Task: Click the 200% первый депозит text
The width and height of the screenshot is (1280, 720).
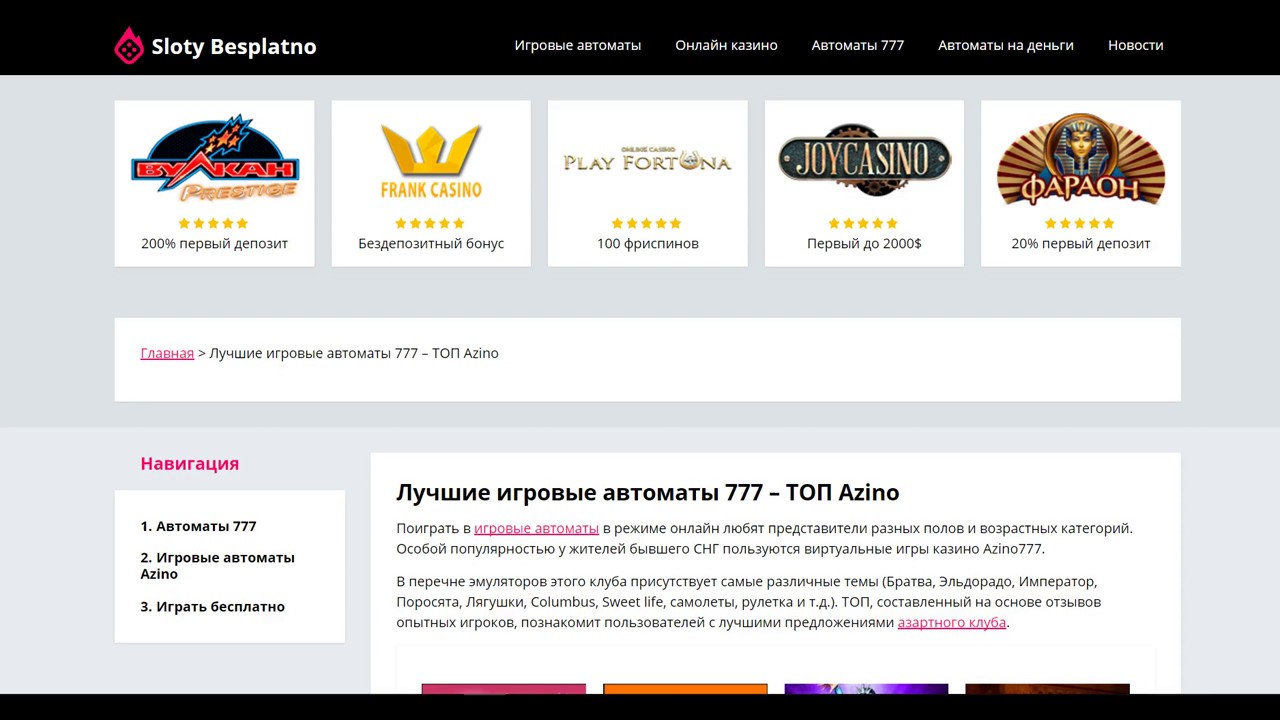Action: pyautogui.click(x=214, y=244)
